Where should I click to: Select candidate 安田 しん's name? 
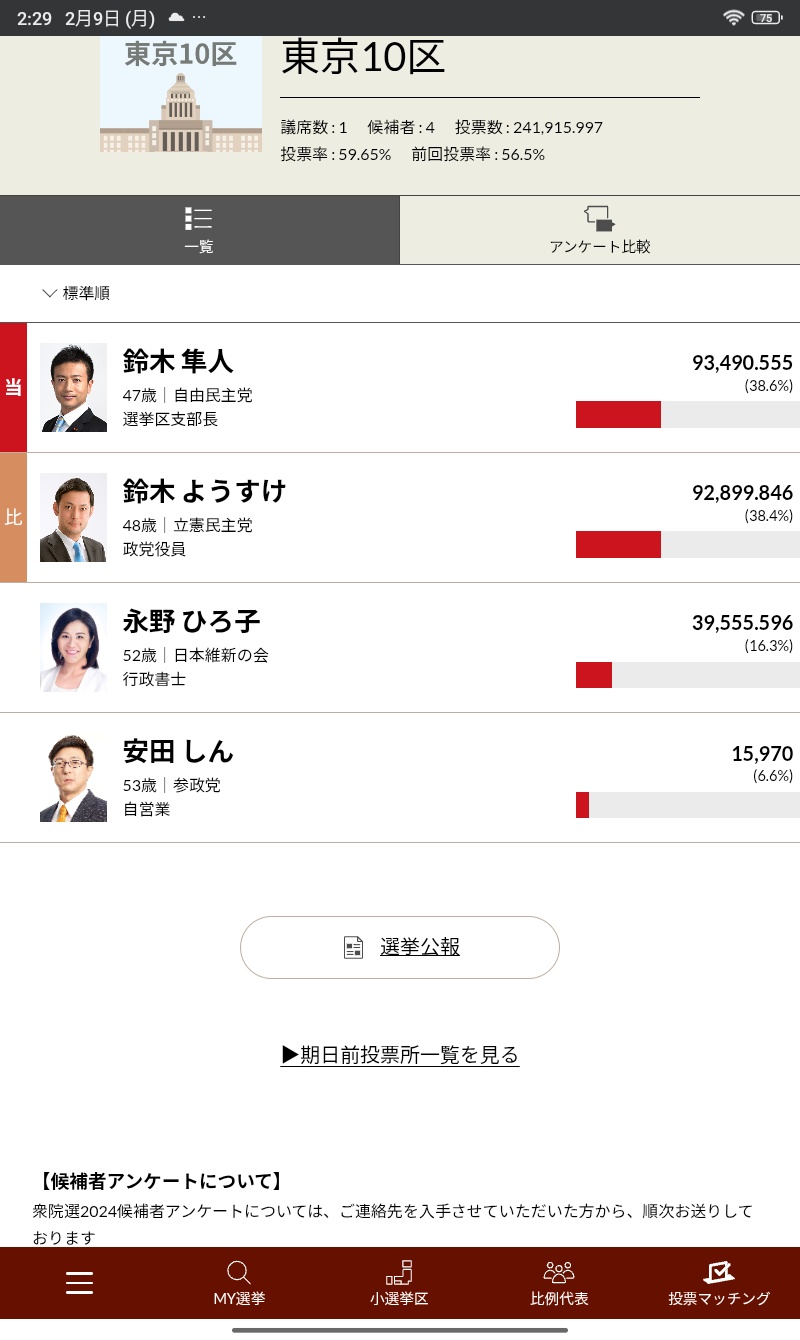pos(178,751)
